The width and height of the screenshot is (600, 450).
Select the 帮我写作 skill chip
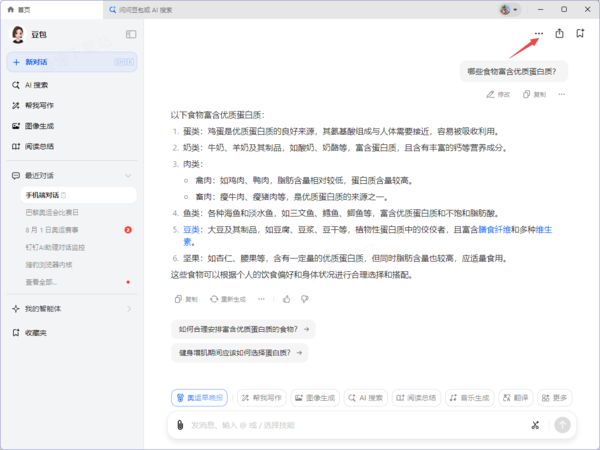click(262, 398)
